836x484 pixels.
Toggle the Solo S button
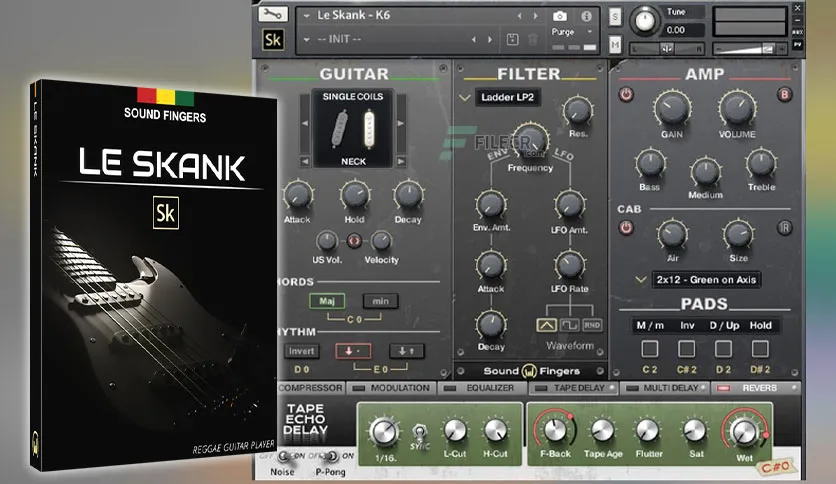click(x=615, y=17)
